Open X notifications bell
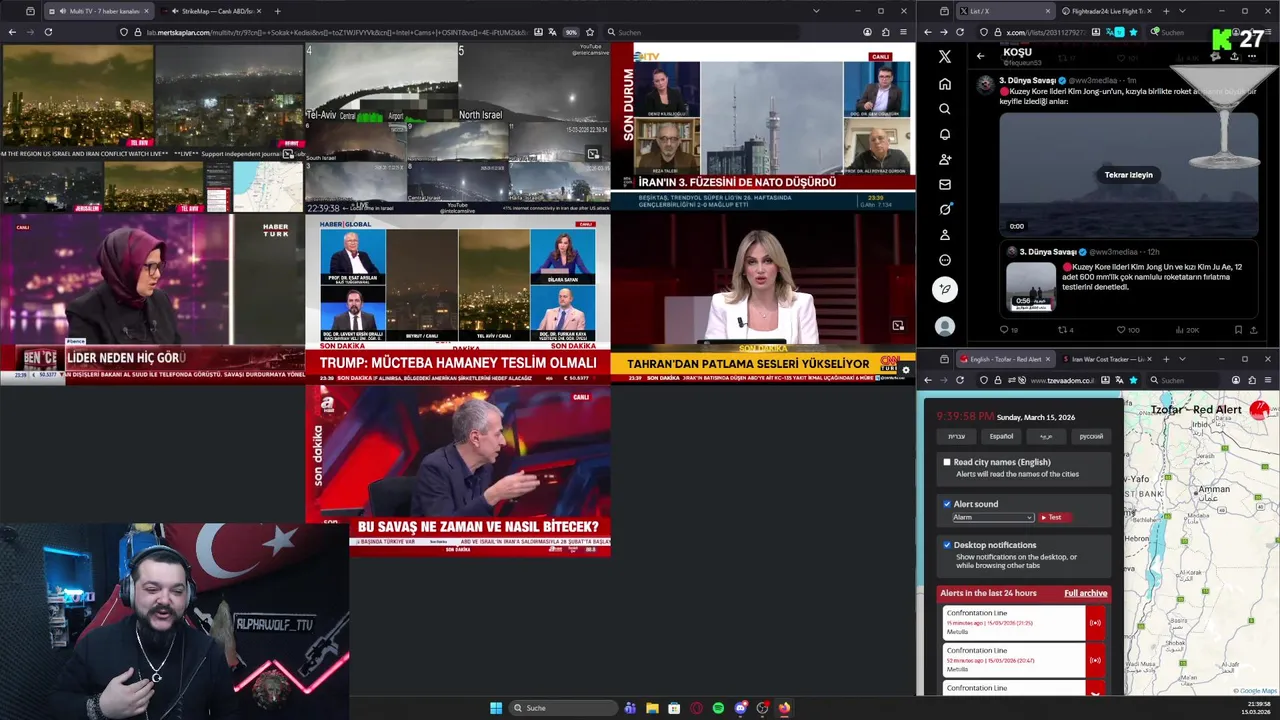 944,134
